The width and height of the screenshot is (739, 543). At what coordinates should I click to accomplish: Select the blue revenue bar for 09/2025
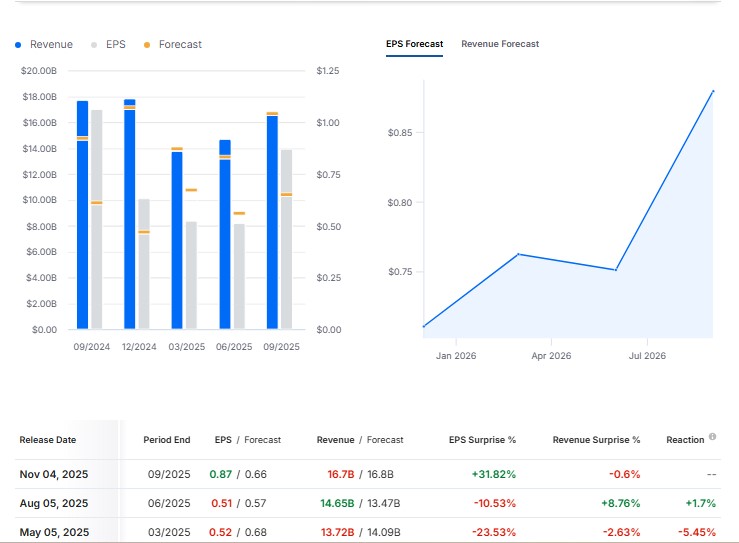pos(272,225)
